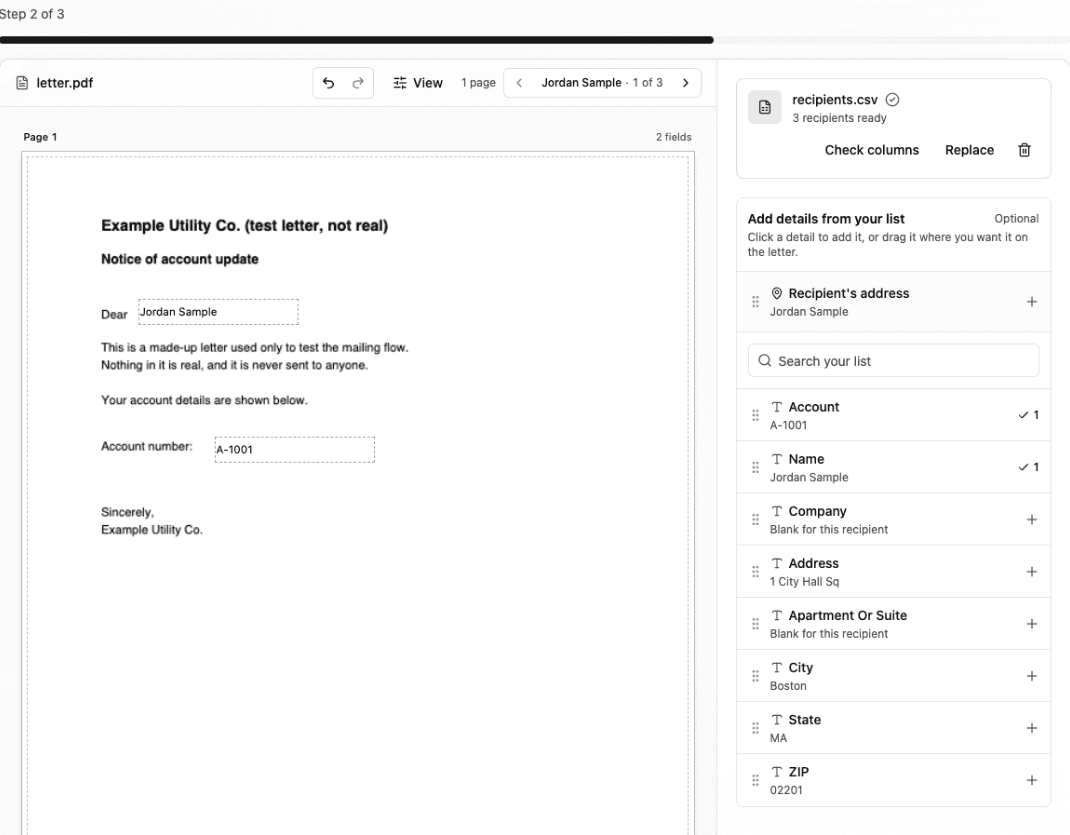This screenshot has width=1070, height=835.
Task: Click the '1 page' indicator
Action: (478, 83)
